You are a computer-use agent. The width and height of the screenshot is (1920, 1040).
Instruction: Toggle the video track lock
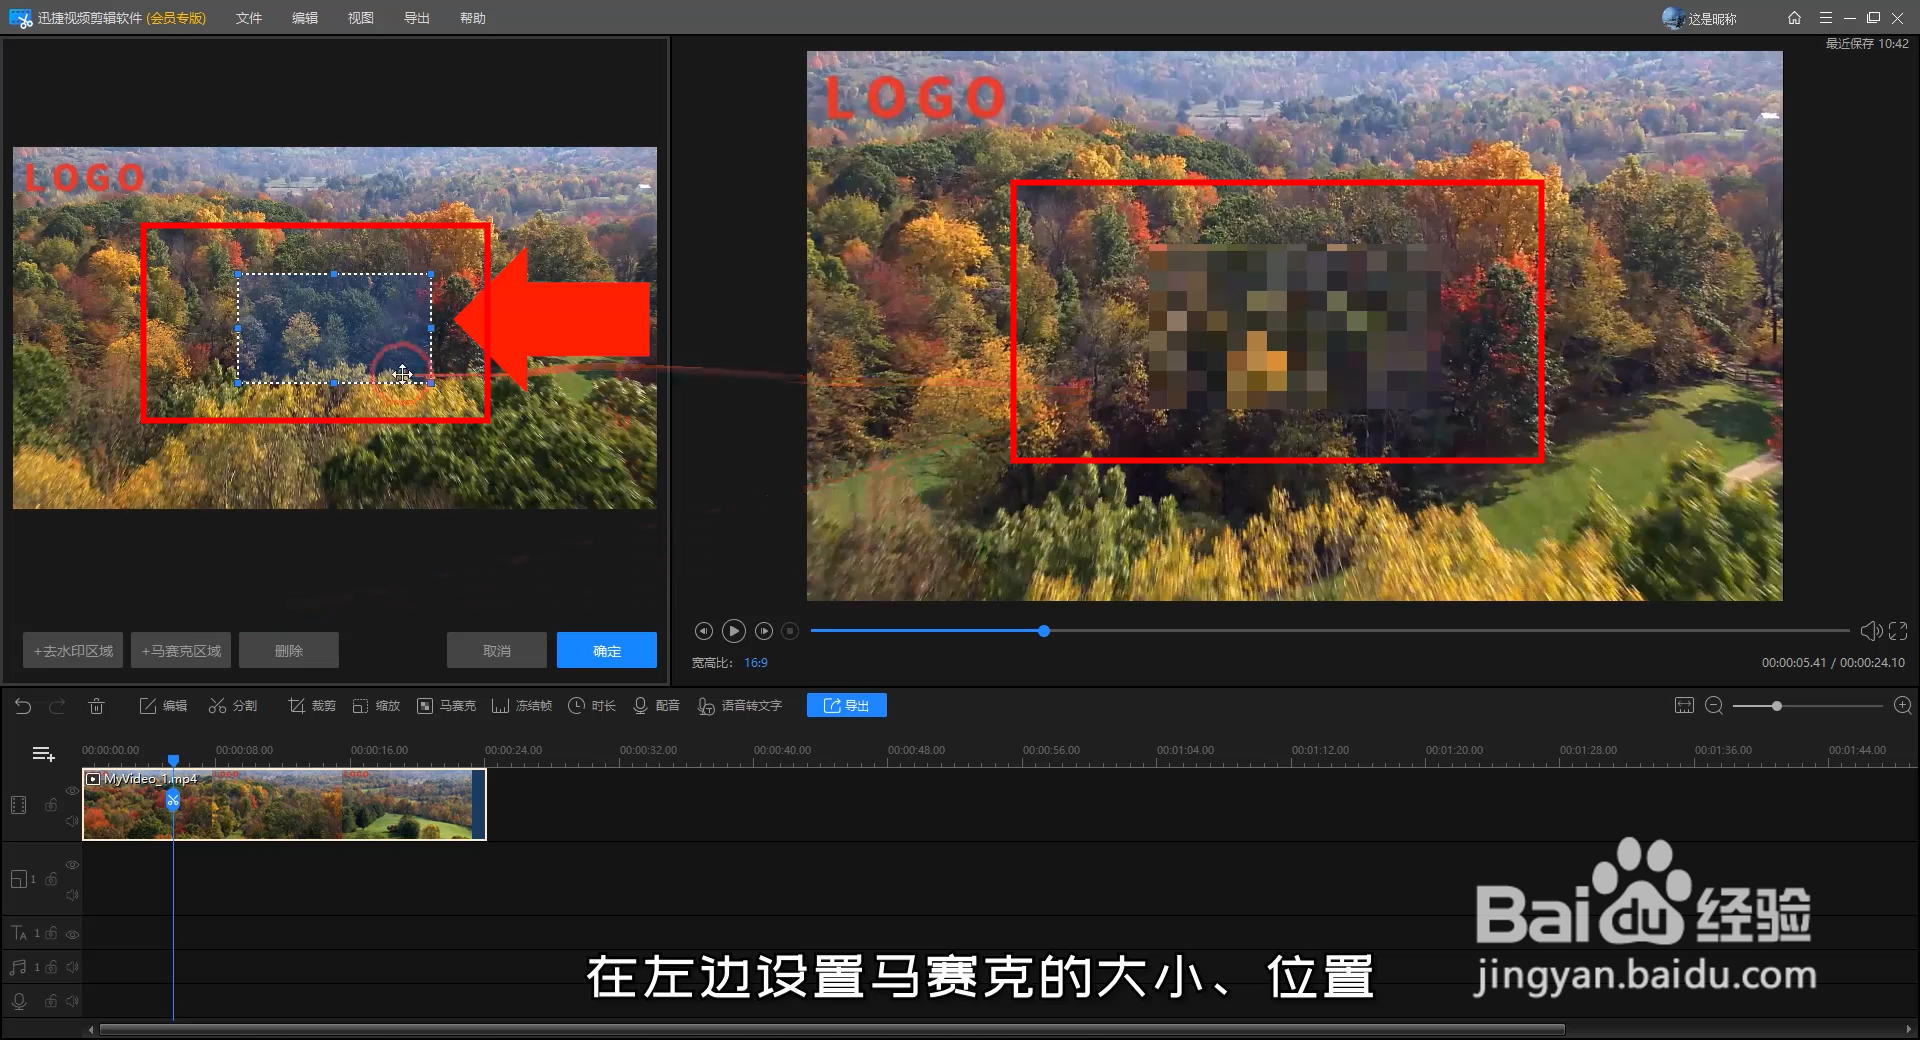coord(51,805)
